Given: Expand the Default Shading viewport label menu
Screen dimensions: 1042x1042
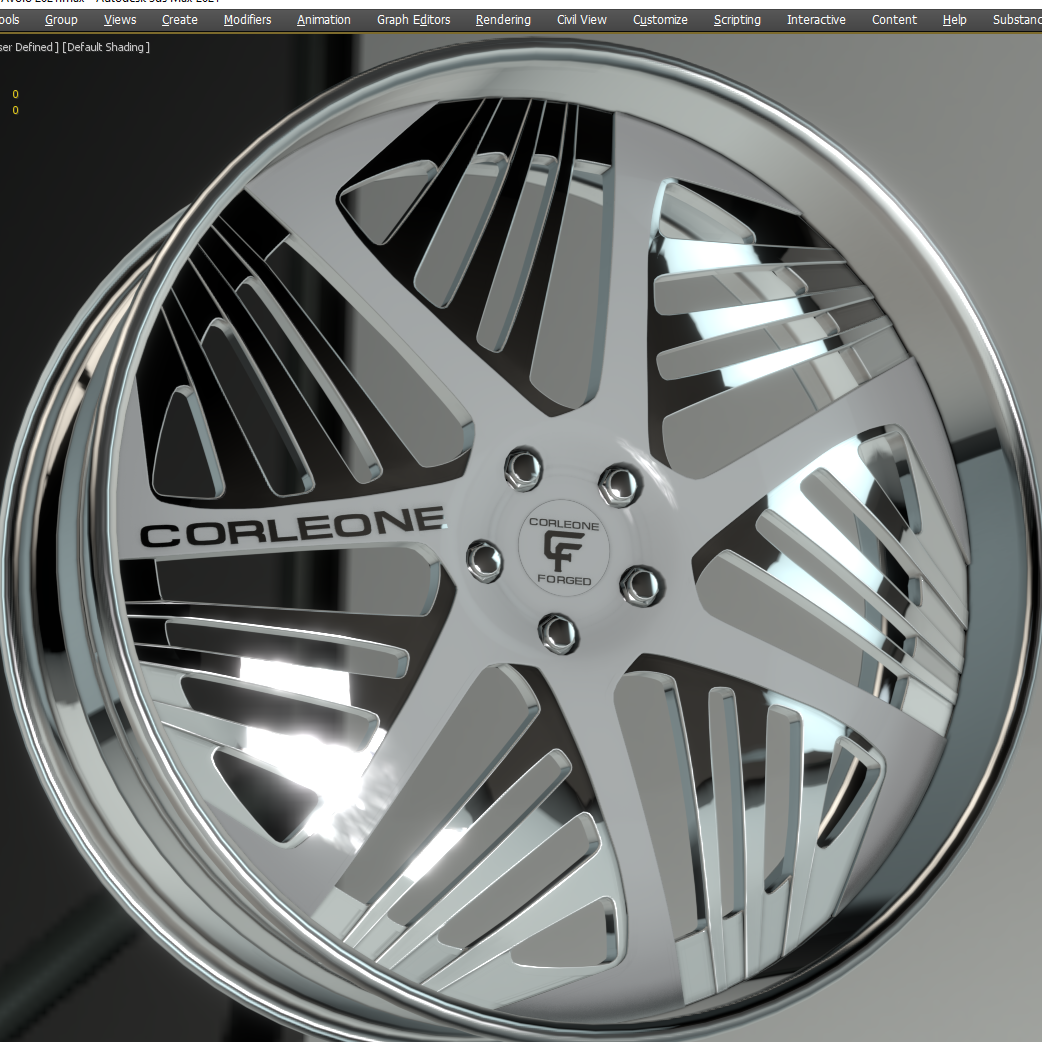Looking at the screenshot, I should [106, 47].
